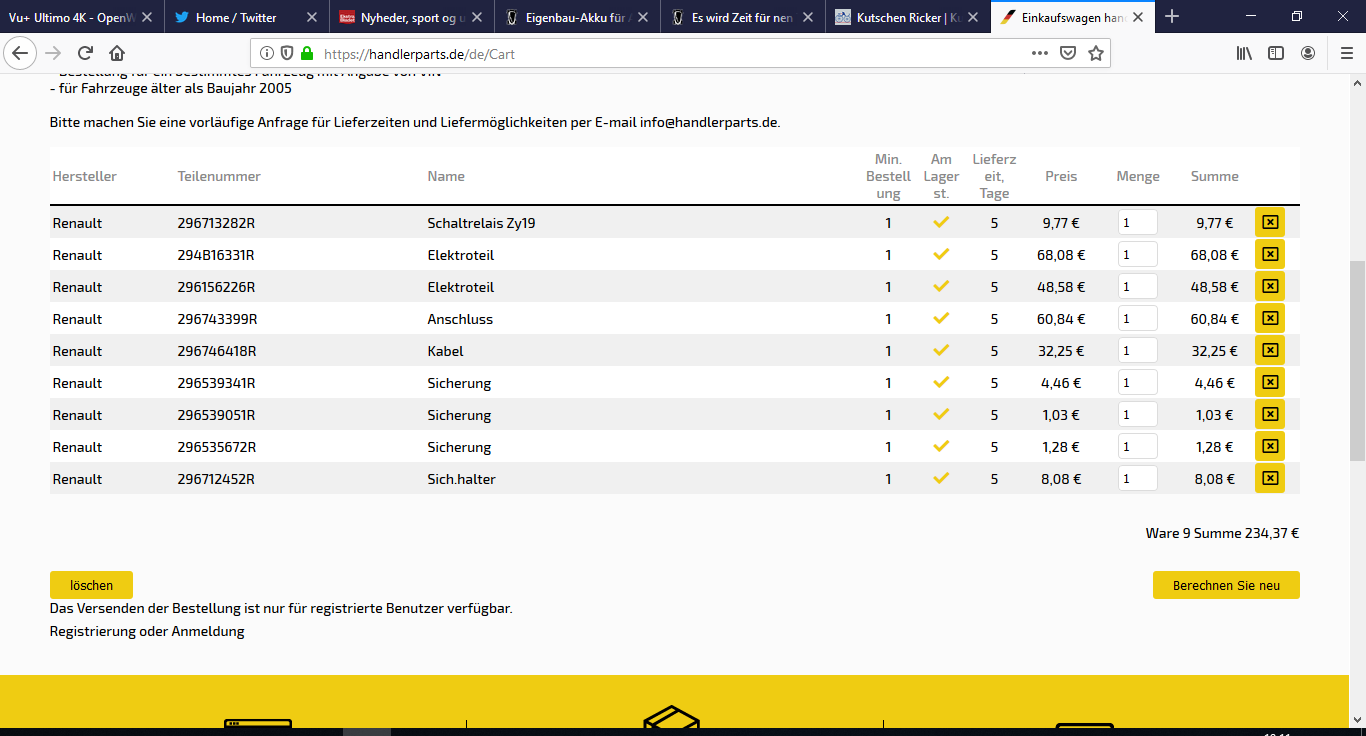The width and height of the screenshot is (1366, 736).
Task: Remove Sicherung 296539051R from cart
Action: click(1270, 414)
